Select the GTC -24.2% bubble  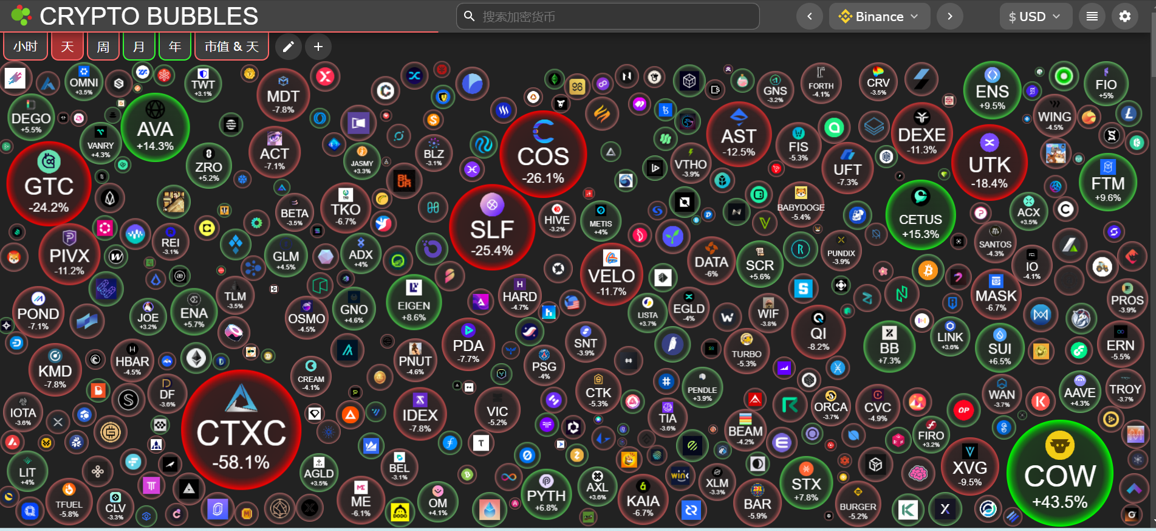[x=49, y=184]
